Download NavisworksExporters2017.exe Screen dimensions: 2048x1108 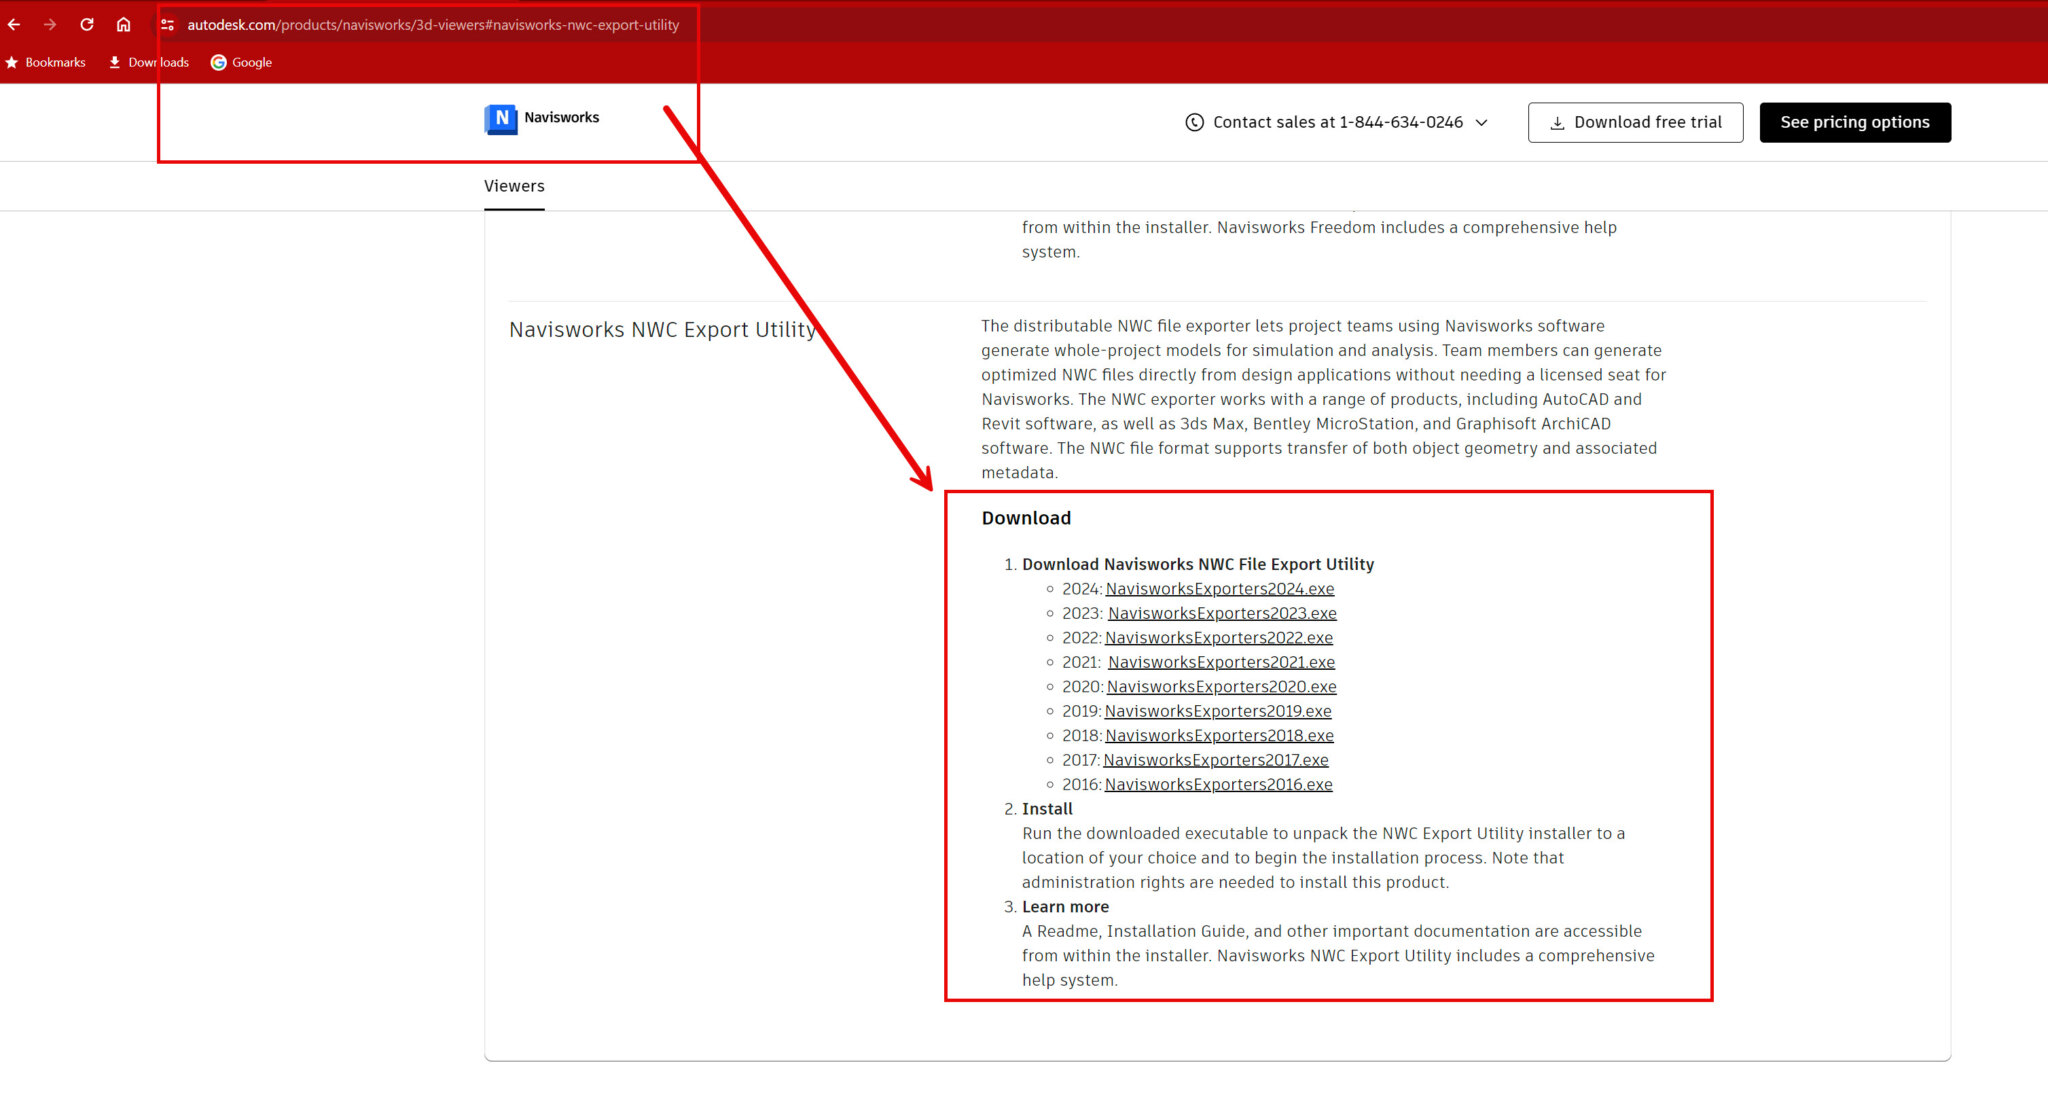point(1215,760)
